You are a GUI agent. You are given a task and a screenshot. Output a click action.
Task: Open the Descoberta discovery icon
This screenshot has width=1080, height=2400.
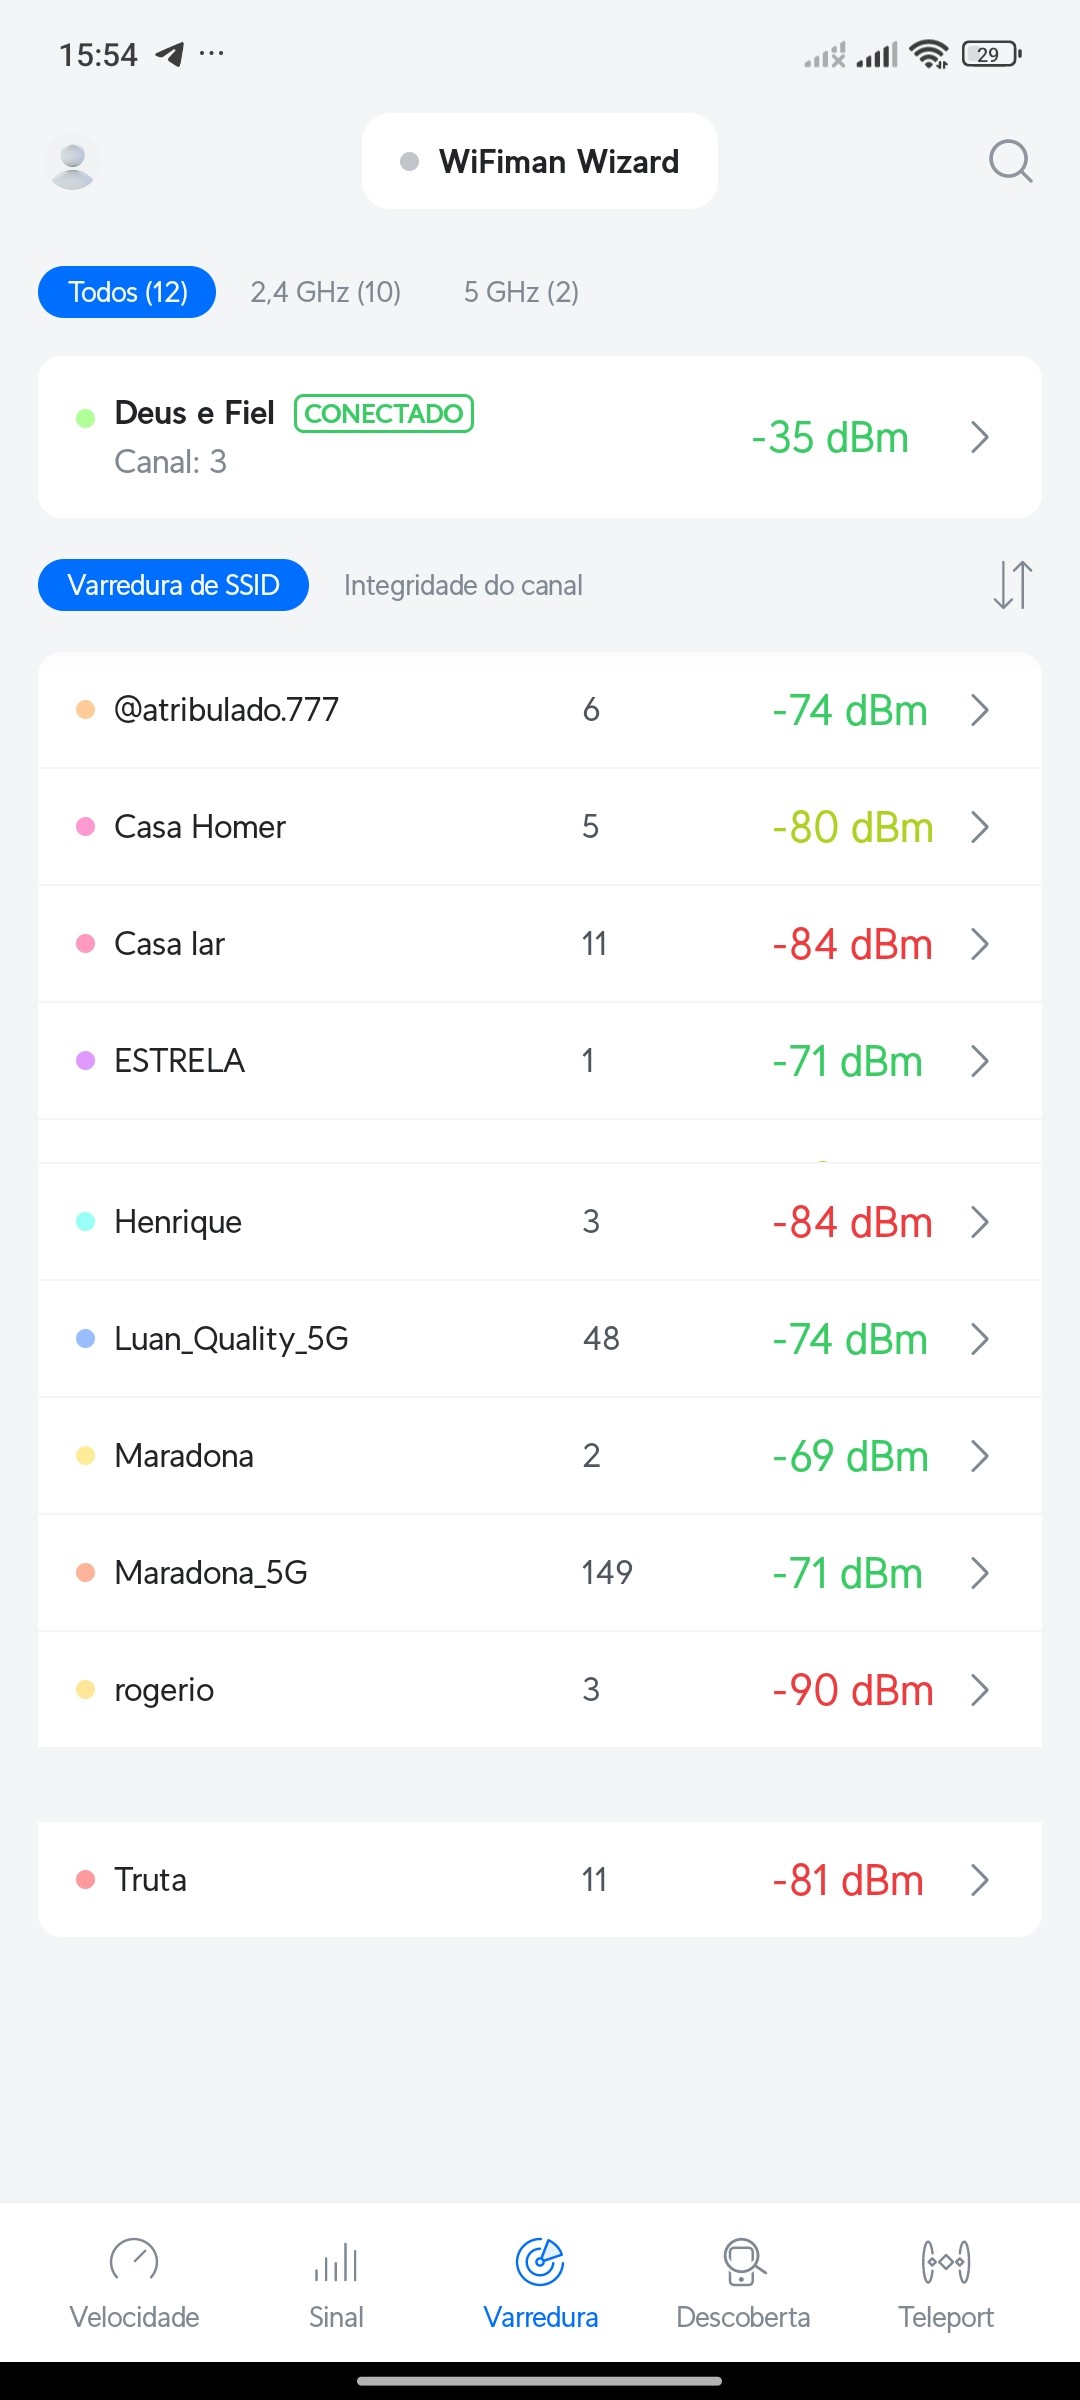(x=743, y=2261)
